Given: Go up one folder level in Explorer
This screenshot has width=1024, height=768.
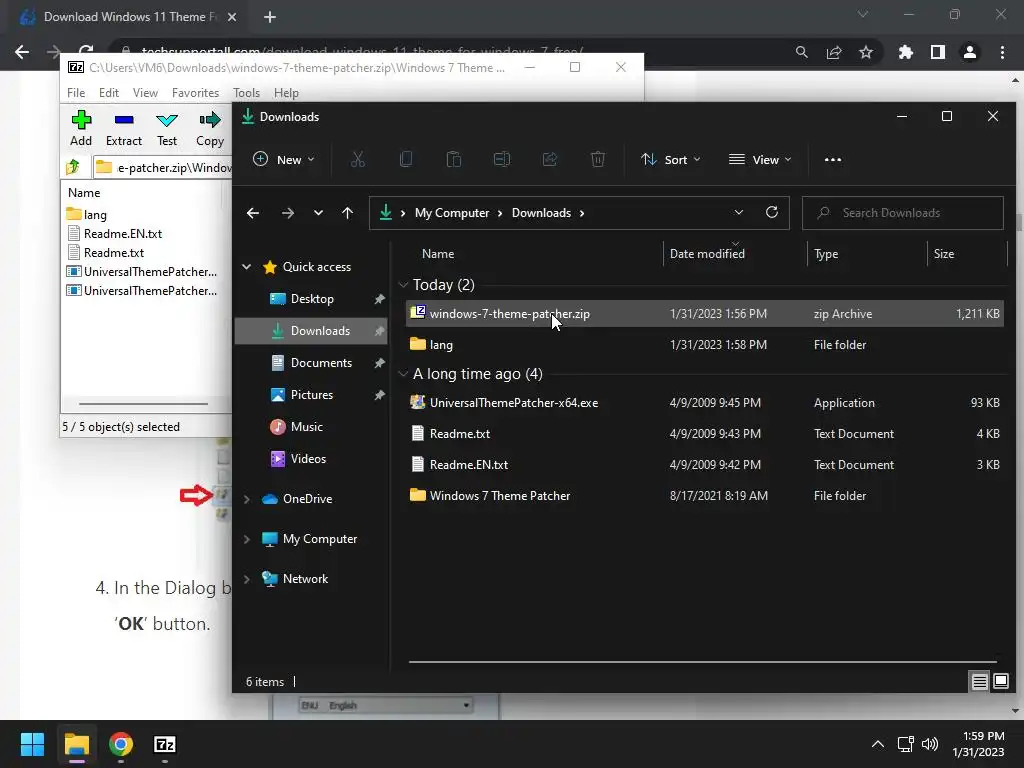Looking at the screenshot, I should tap(347, 213).
